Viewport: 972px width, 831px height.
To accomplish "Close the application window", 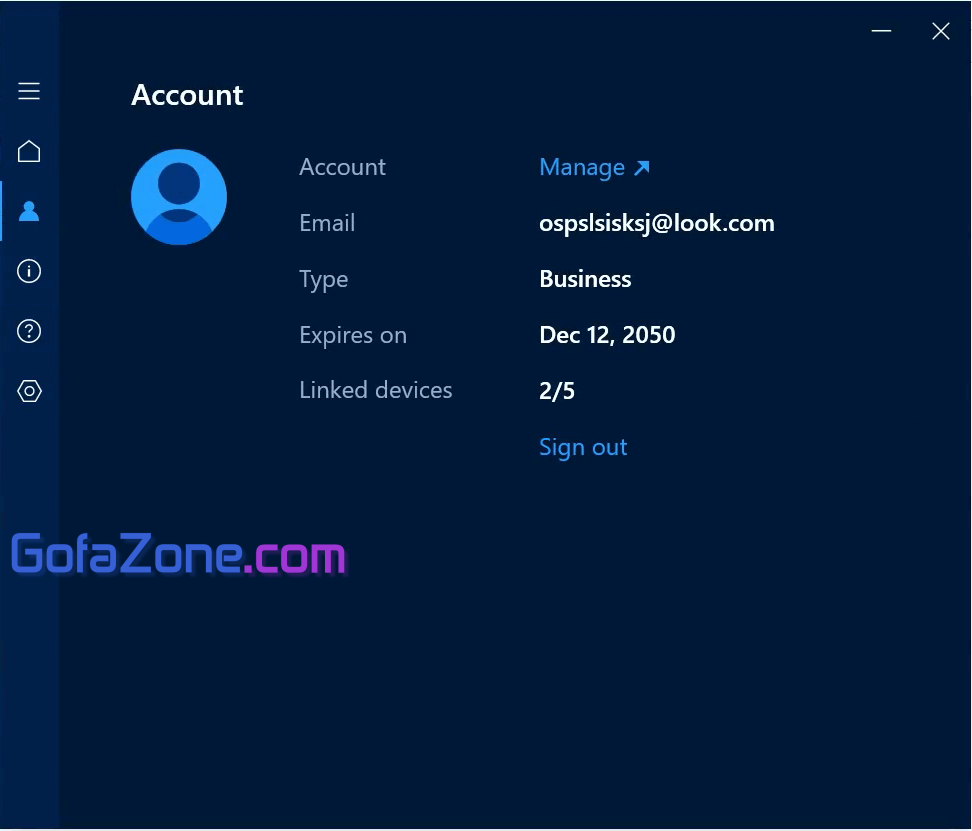I will pyautogui.click(x=940, y=32).
